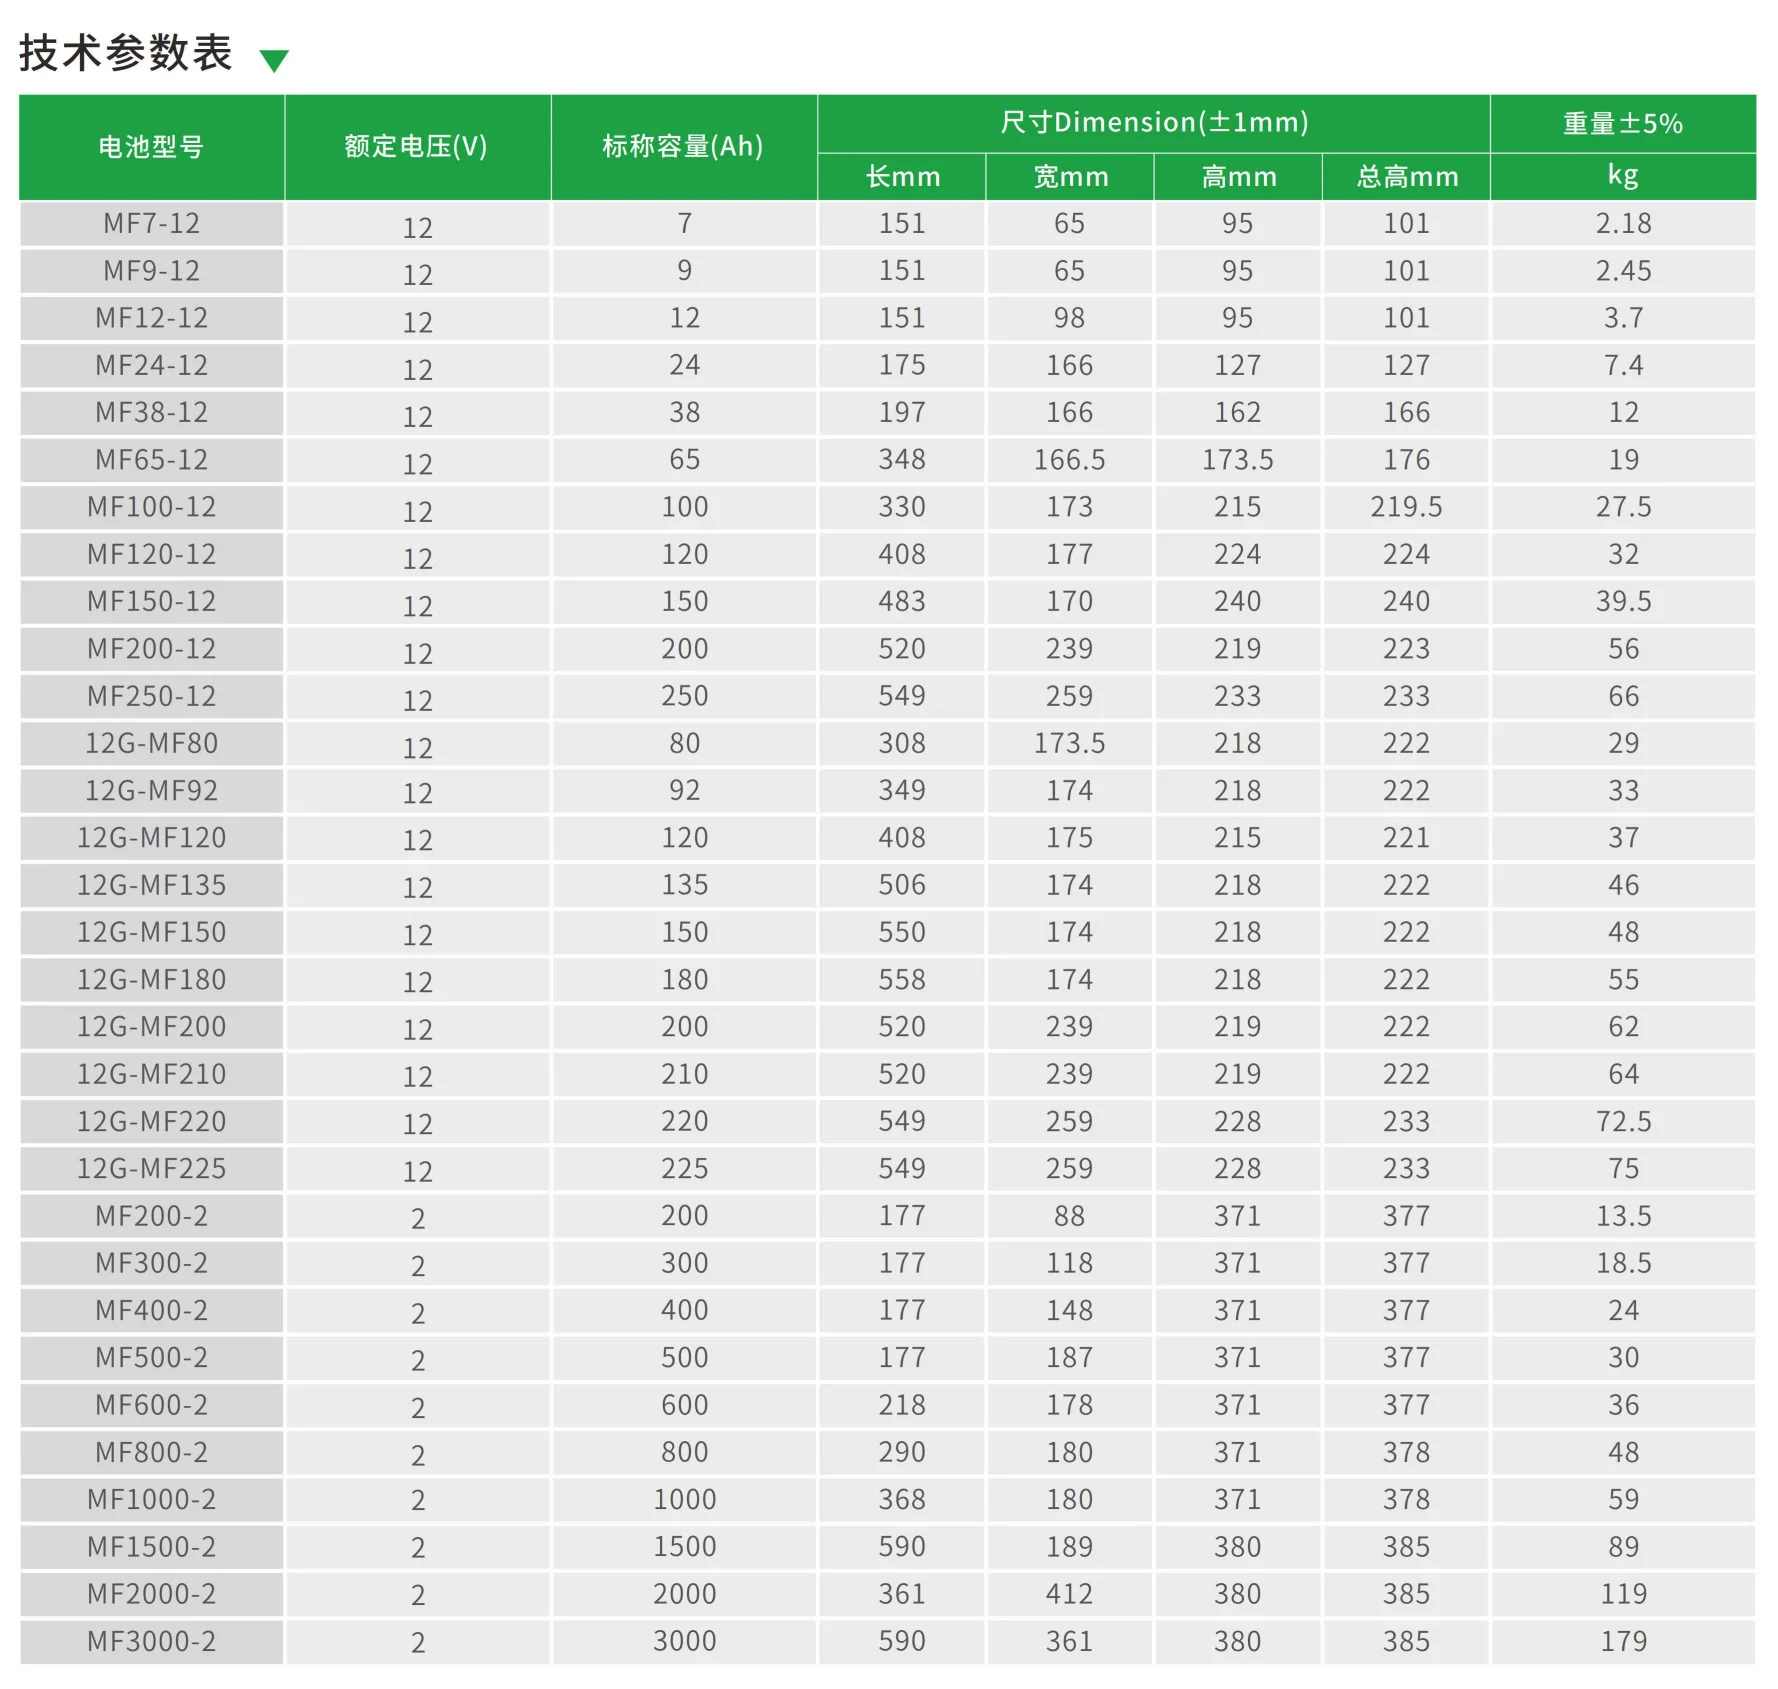Select model cell 12G-MF225
The image size is (1778, 1689).
pos(152,1168)
